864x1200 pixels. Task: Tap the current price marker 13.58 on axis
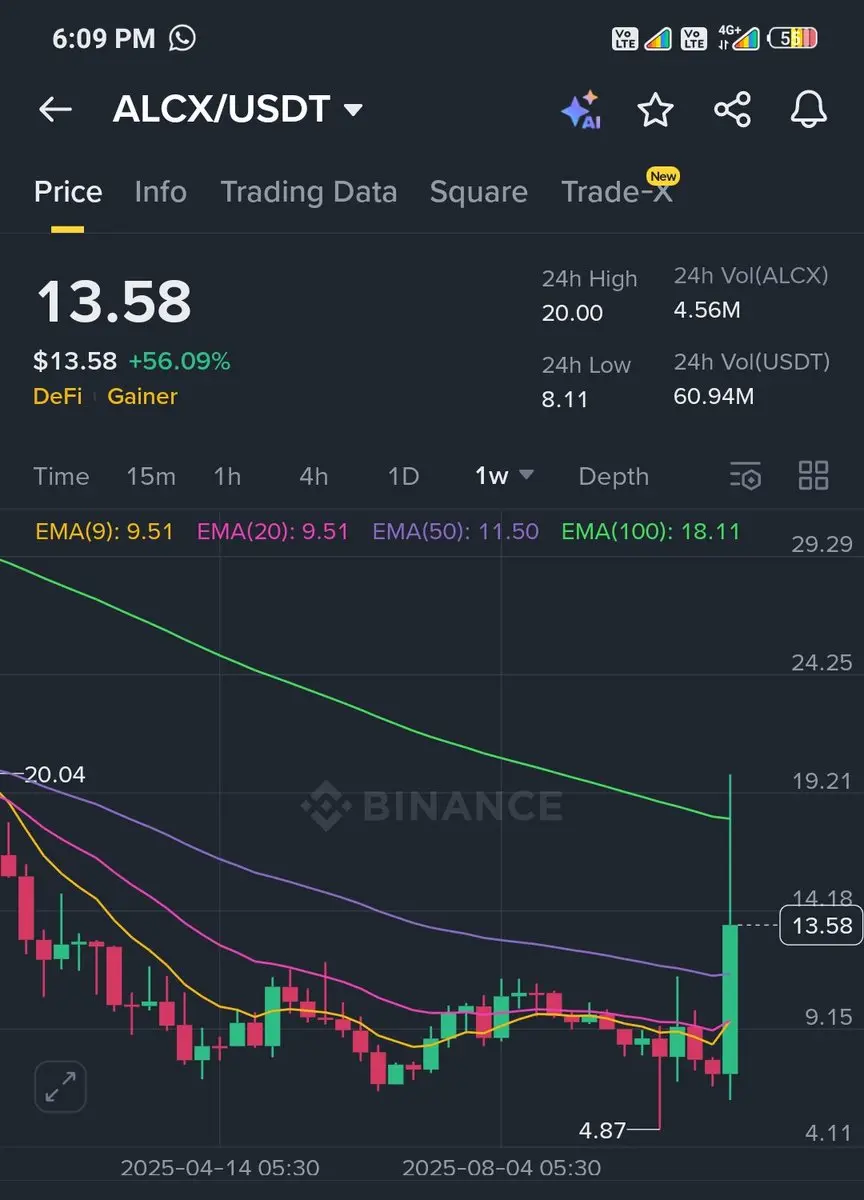(821, 925)
